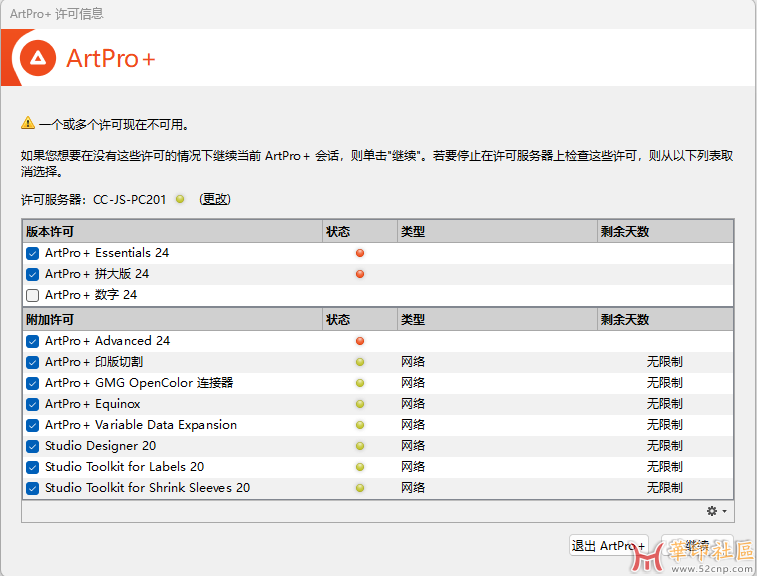Click 类型 header in add-on license table
Viewport: 757px width, 576px height.
click(x=497, y=320)
